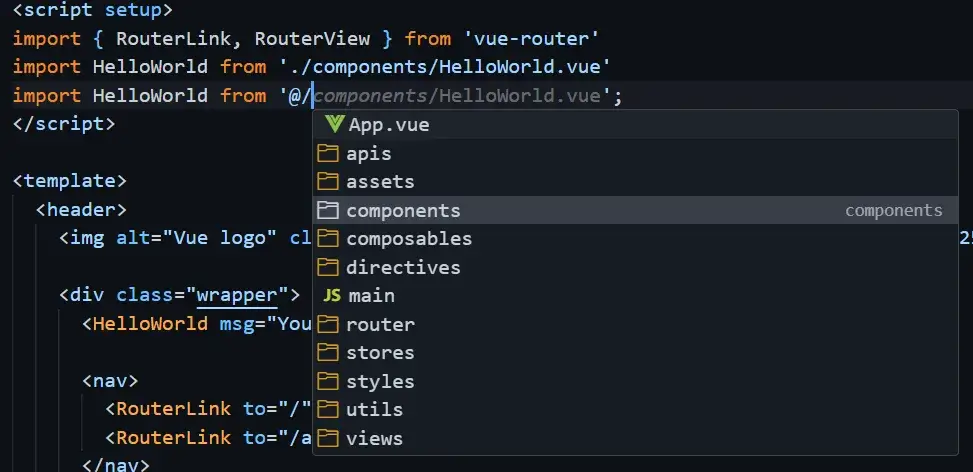Click the closing script tag
This screenshot has width=973, height=472.
[64, 124]
